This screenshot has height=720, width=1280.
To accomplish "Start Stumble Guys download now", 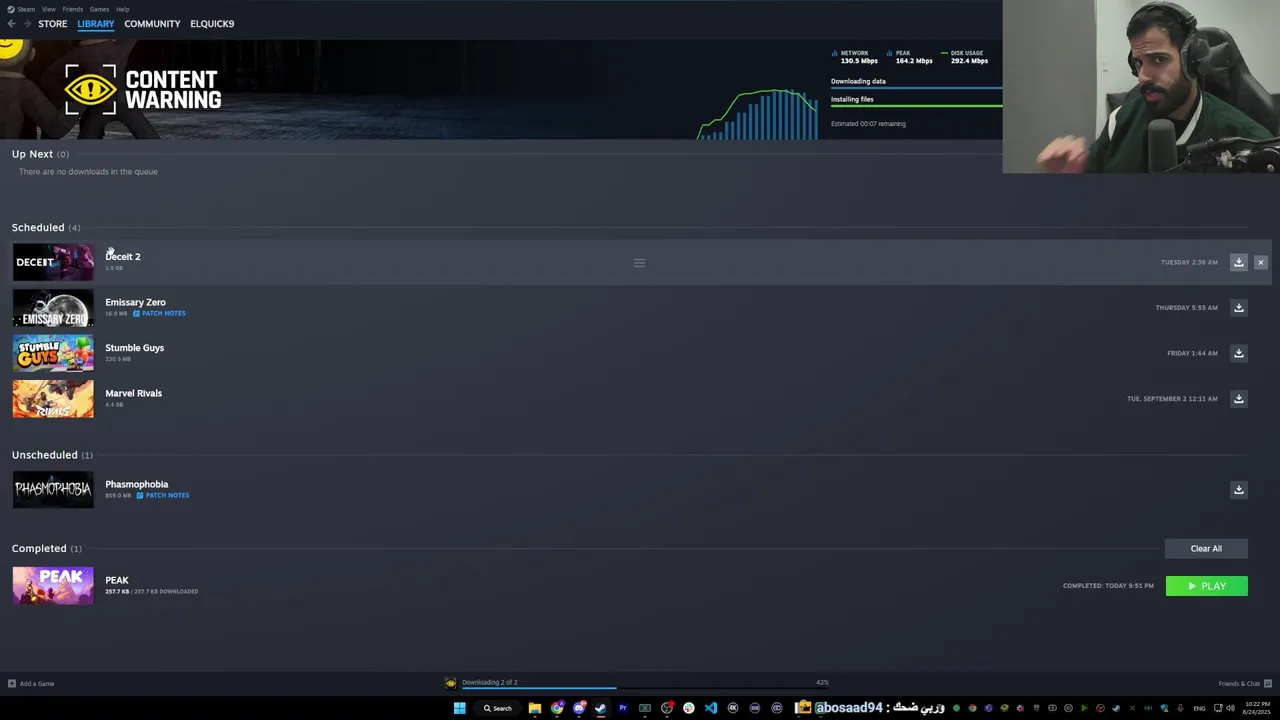I will tap(1238, 353).
